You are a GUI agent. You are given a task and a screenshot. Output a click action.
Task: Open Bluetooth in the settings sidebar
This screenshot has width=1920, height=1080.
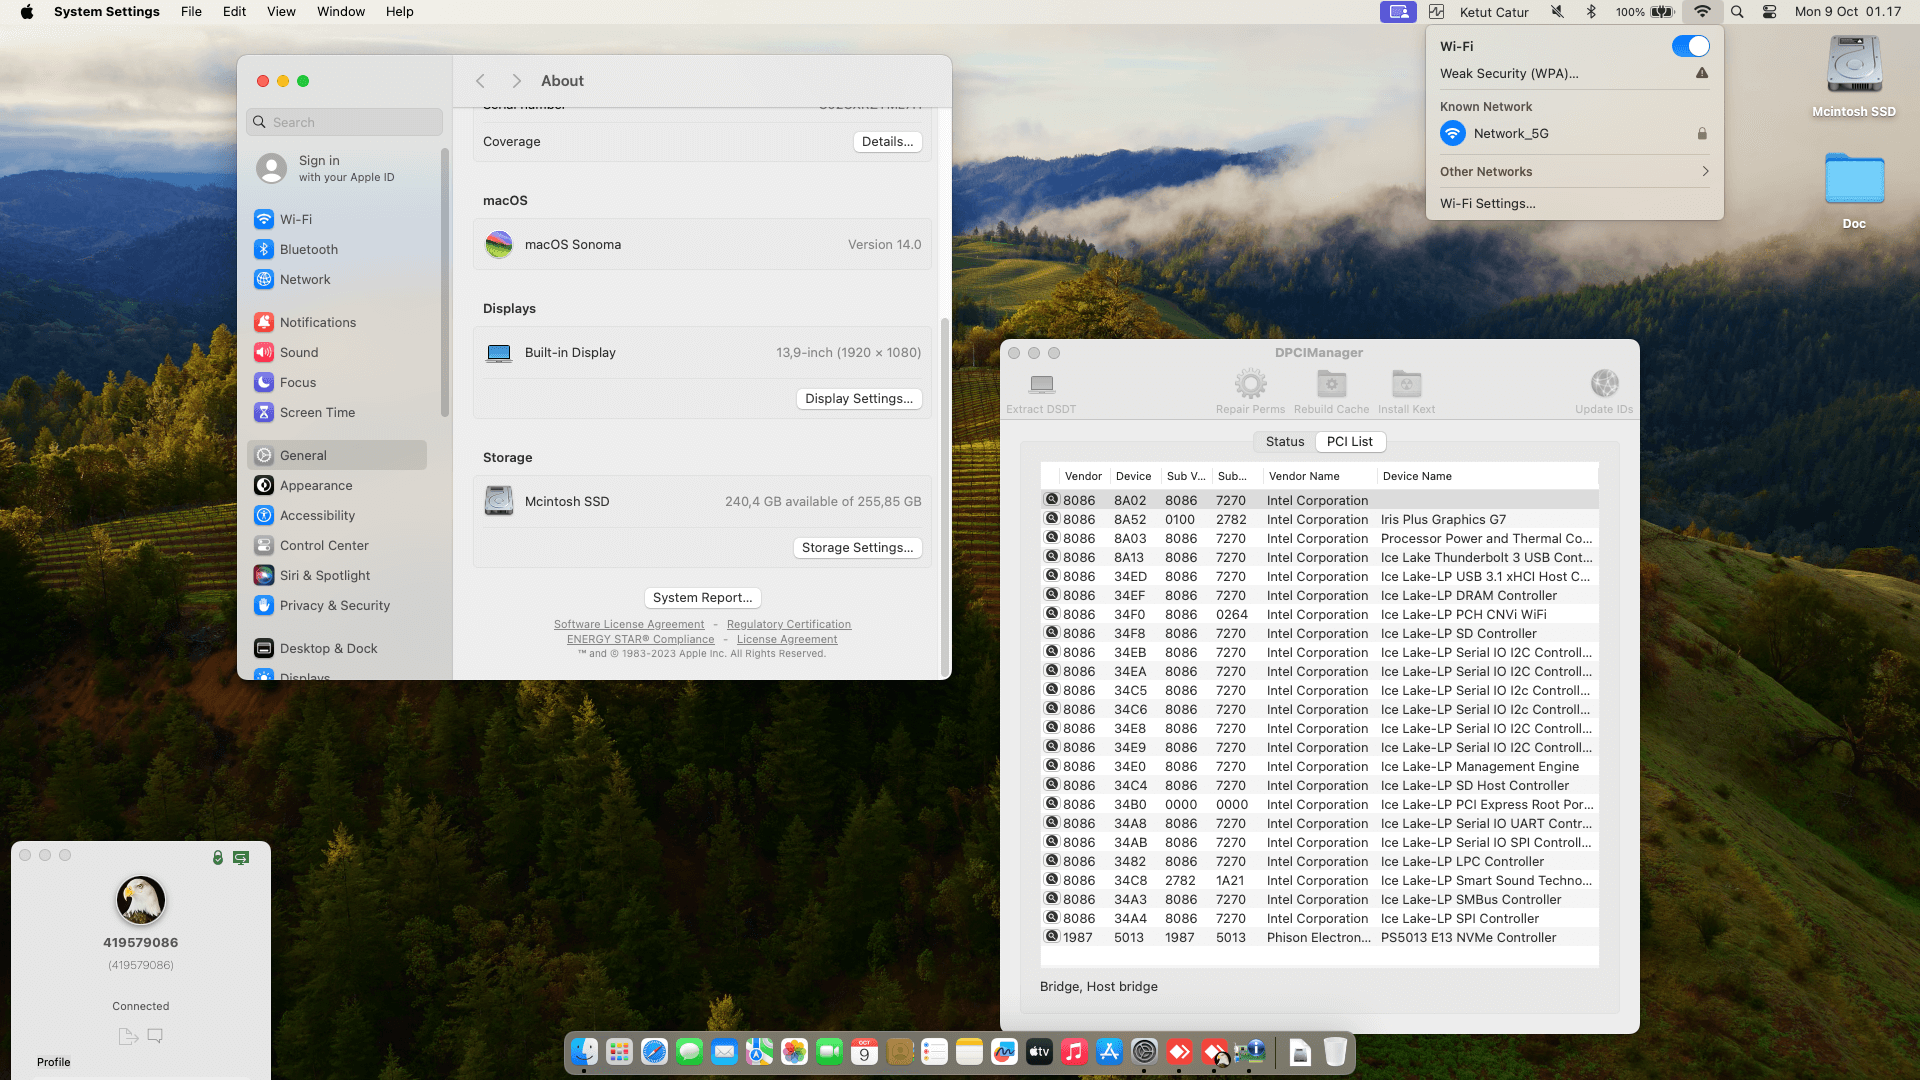[x=308, y=250]
